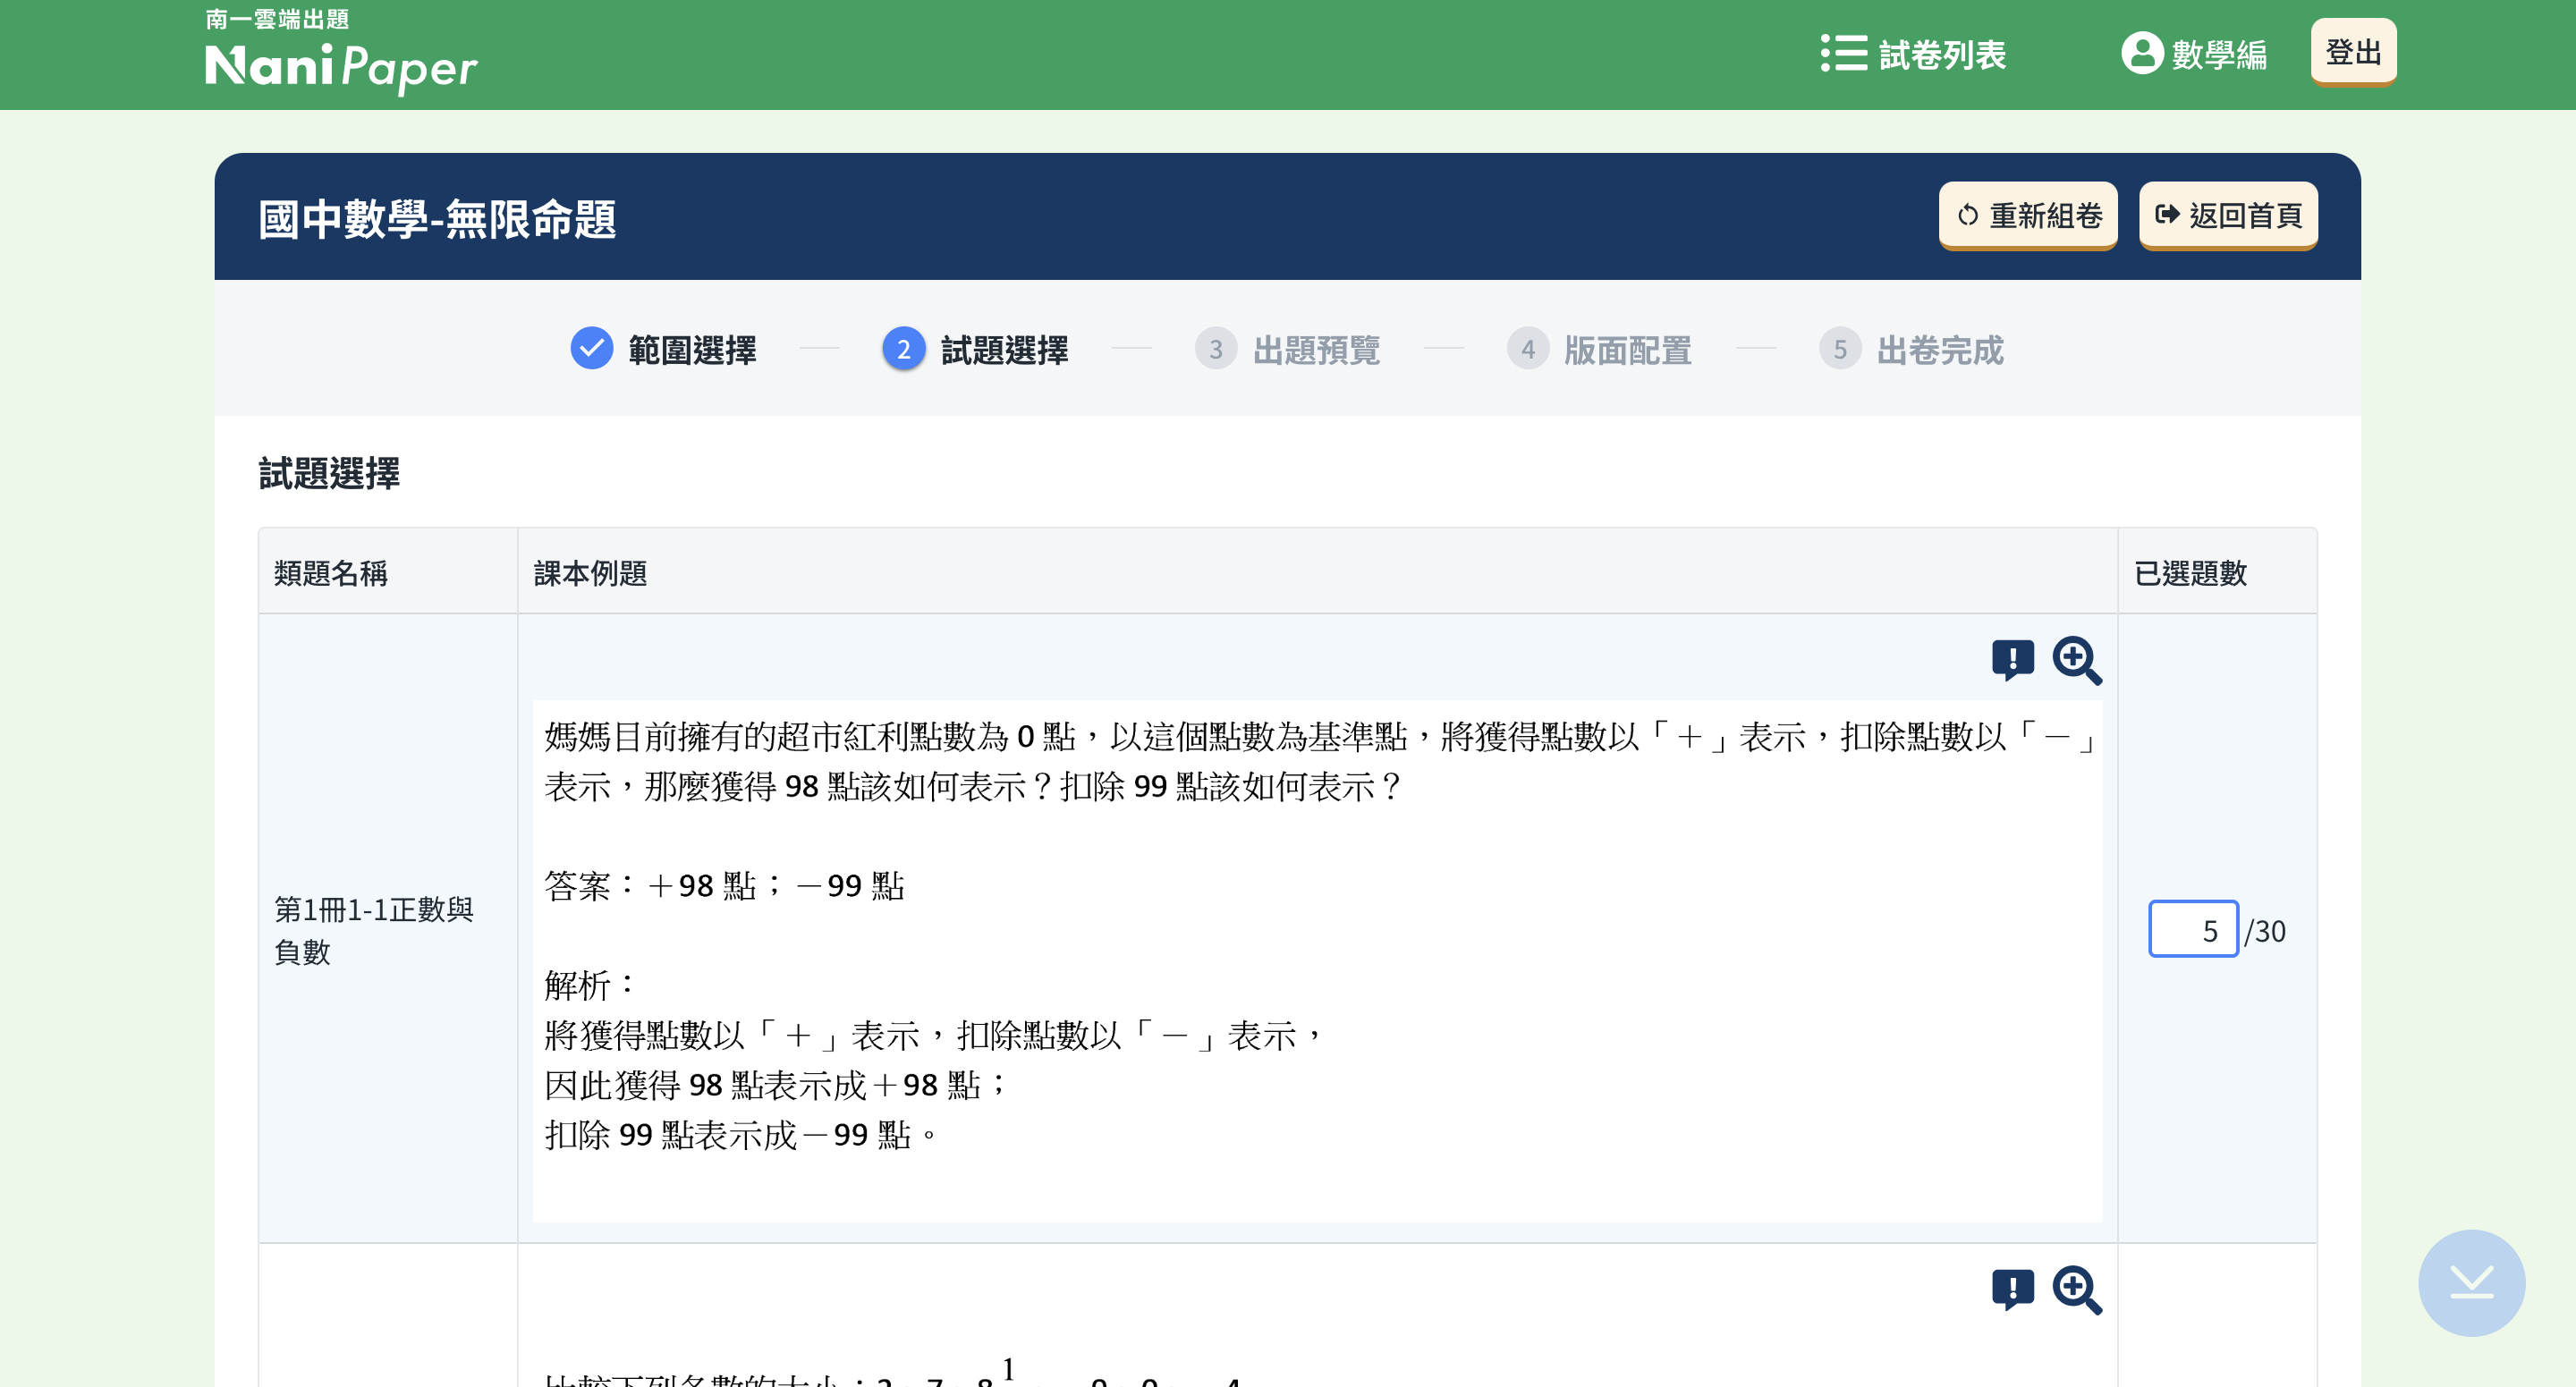Viewport: 2576px width, 1387px height.
Task: Magnify the first example question
Action: [2077, 660]
